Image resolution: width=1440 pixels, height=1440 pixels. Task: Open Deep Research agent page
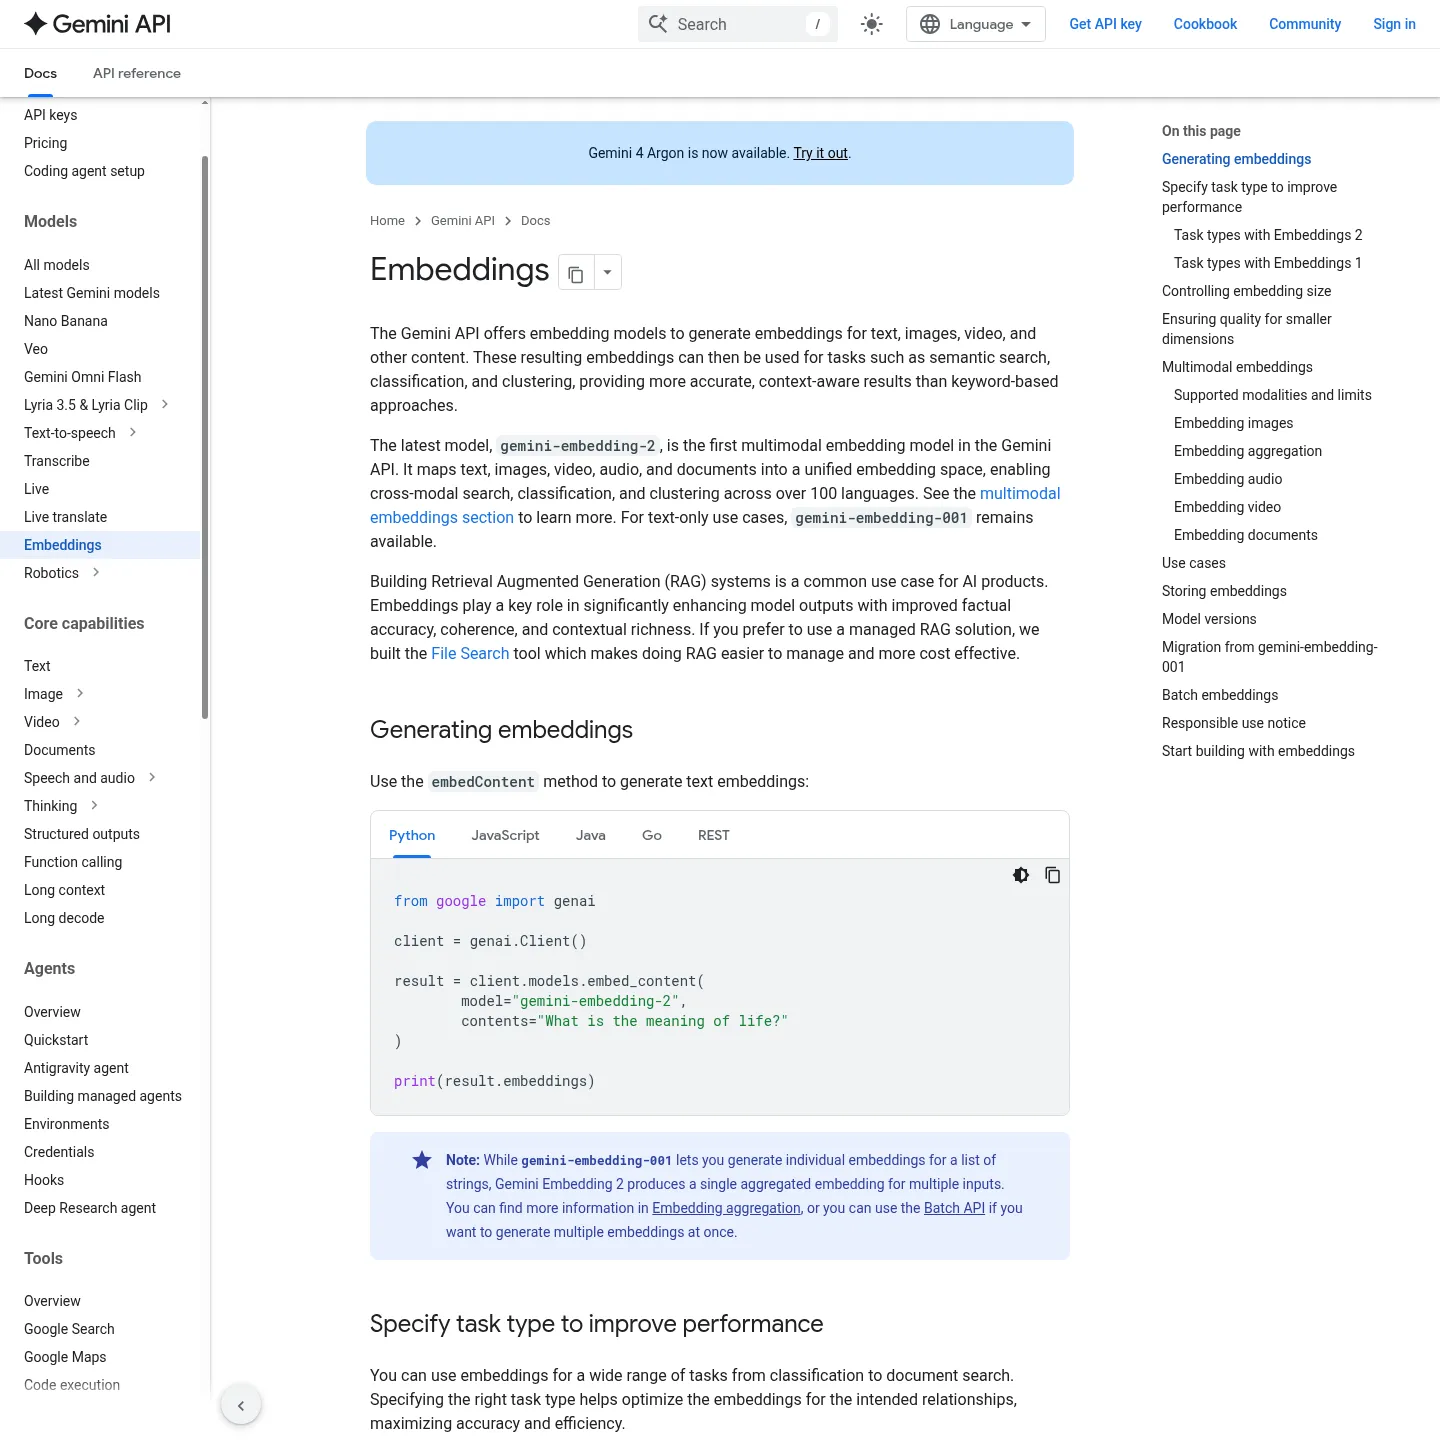(x=90, y=1208)
